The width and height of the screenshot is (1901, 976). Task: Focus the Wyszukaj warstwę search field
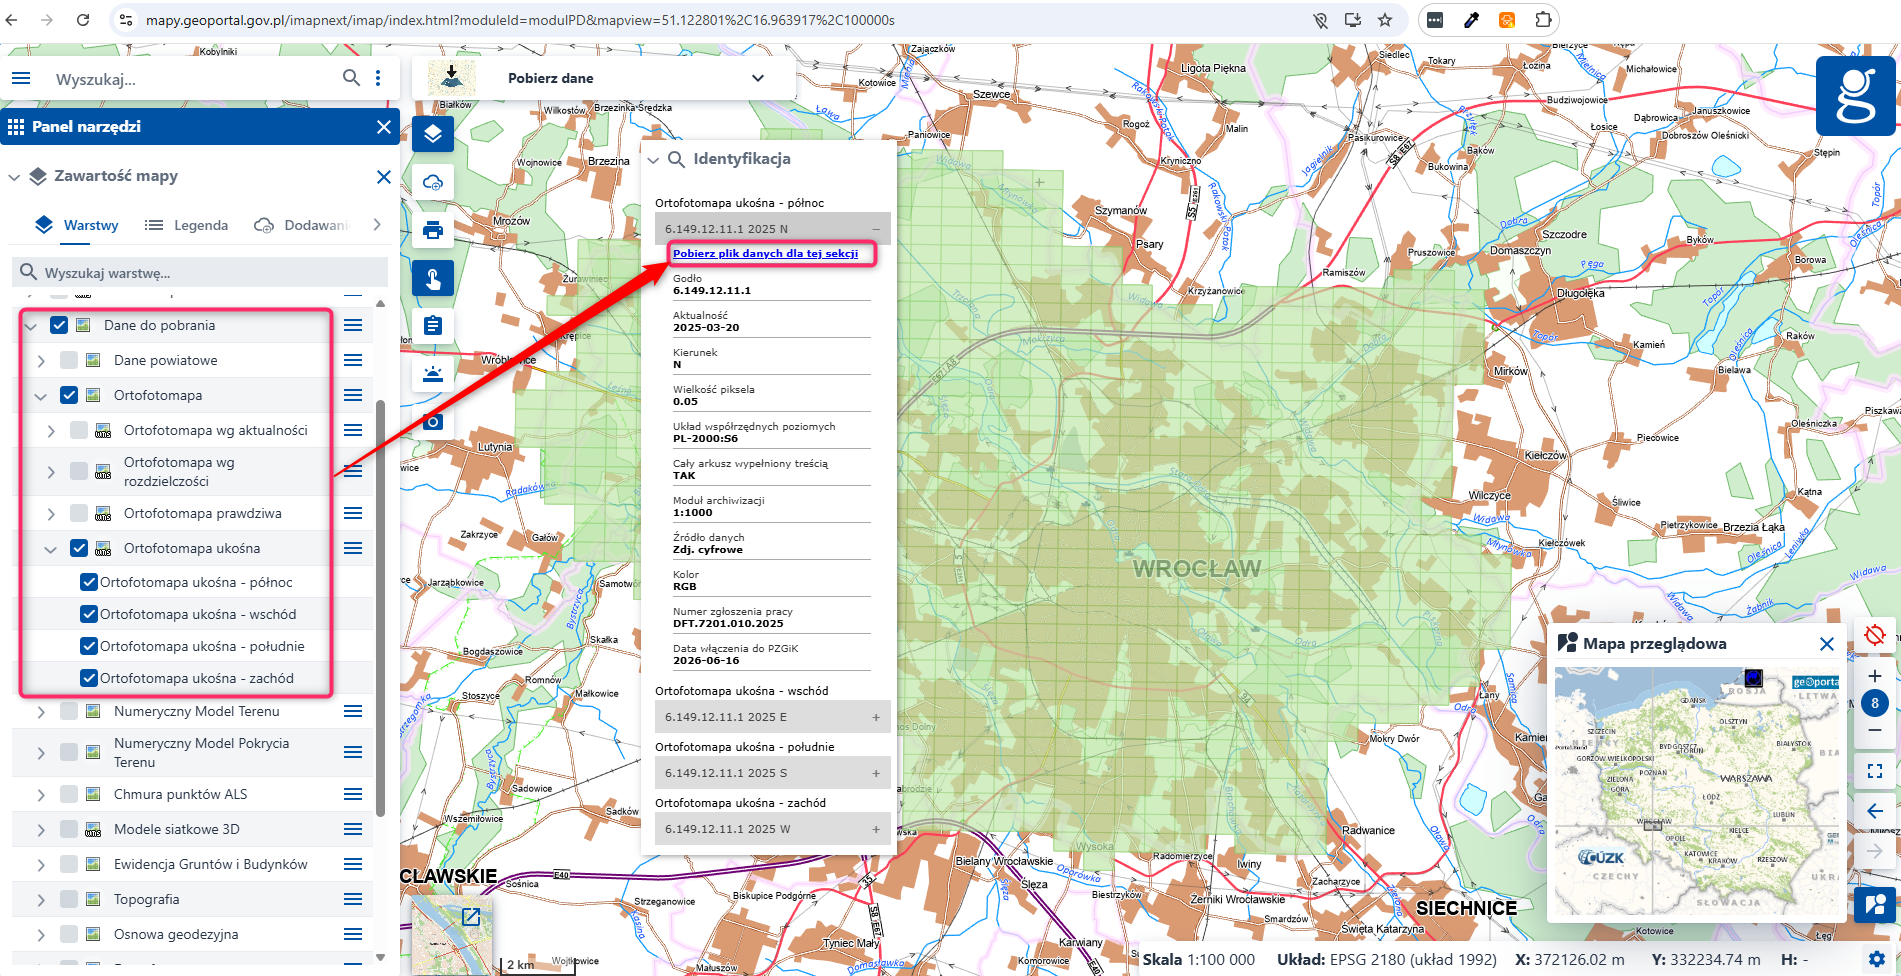tap(200, 272)
